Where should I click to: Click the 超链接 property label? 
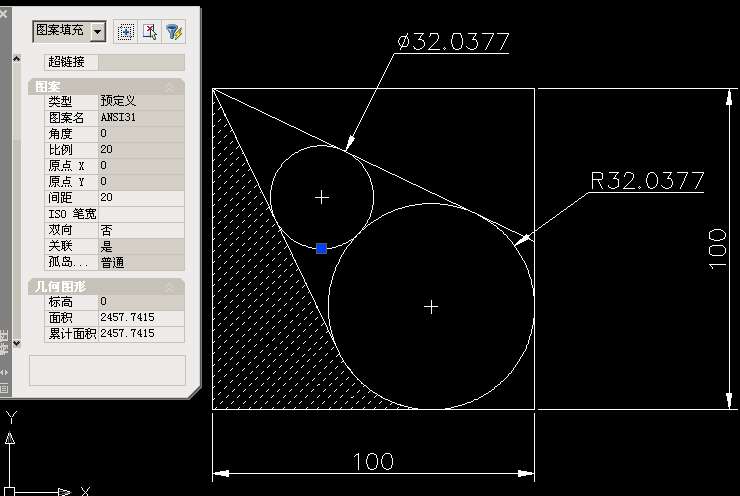point(66,62)
